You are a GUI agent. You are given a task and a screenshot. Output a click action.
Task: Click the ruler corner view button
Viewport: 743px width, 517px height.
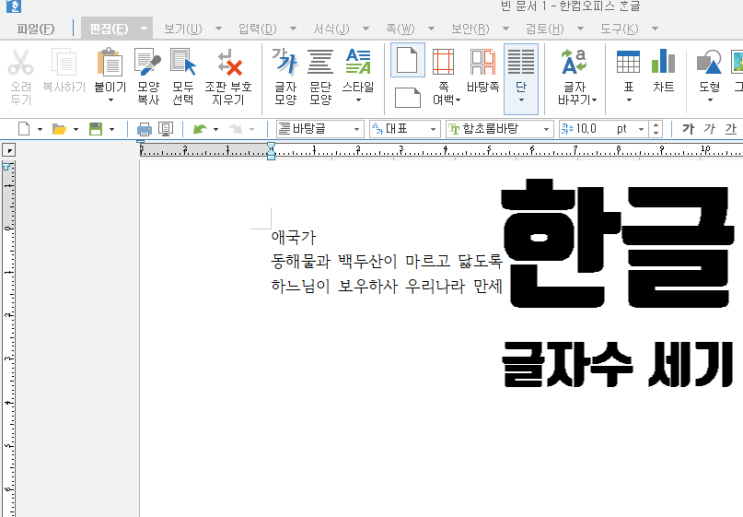tap(9, 150)
